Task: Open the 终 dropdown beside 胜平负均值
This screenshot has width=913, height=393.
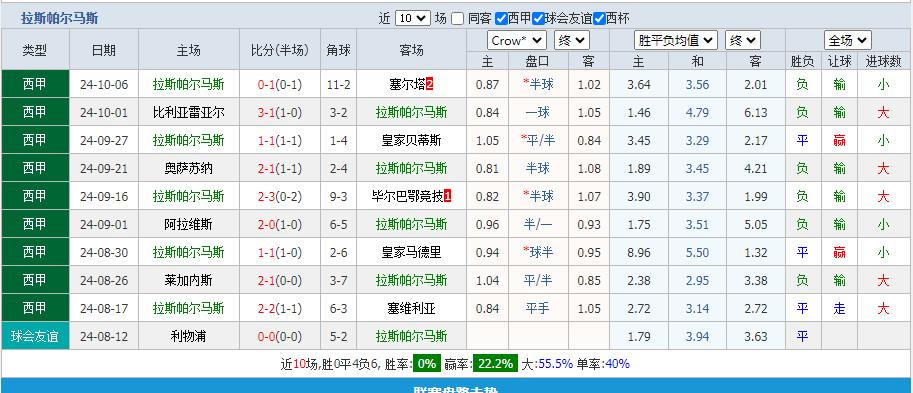Action: pyautogui.click(x=743, y=41)
